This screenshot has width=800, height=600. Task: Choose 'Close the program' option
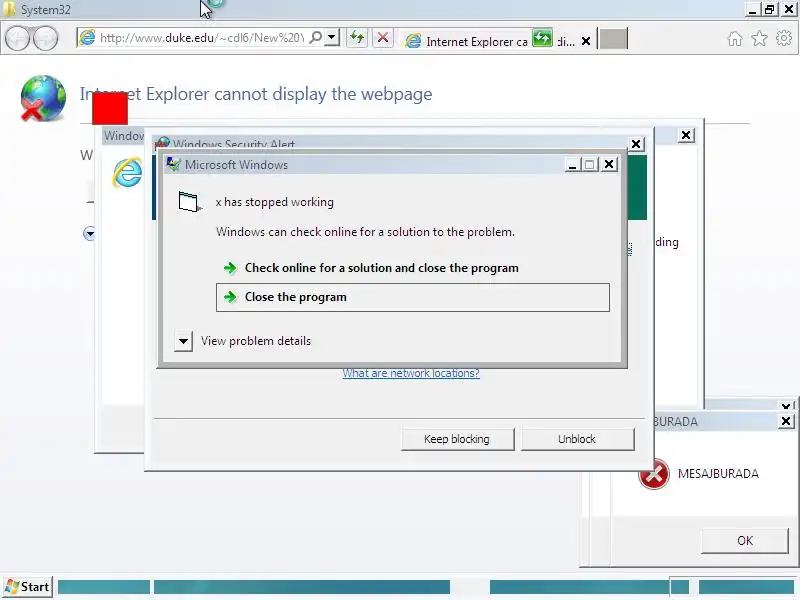pos(413,297)
